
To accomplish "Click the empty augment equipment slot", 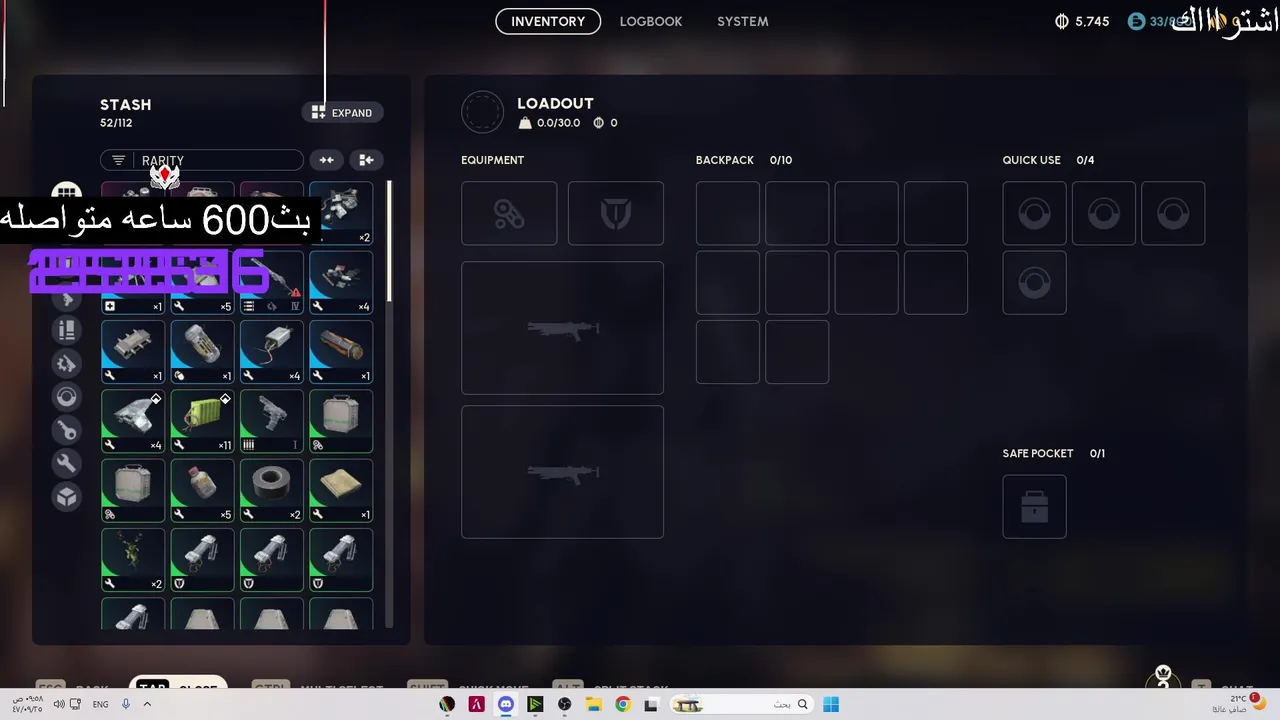I will pos(509,213).
